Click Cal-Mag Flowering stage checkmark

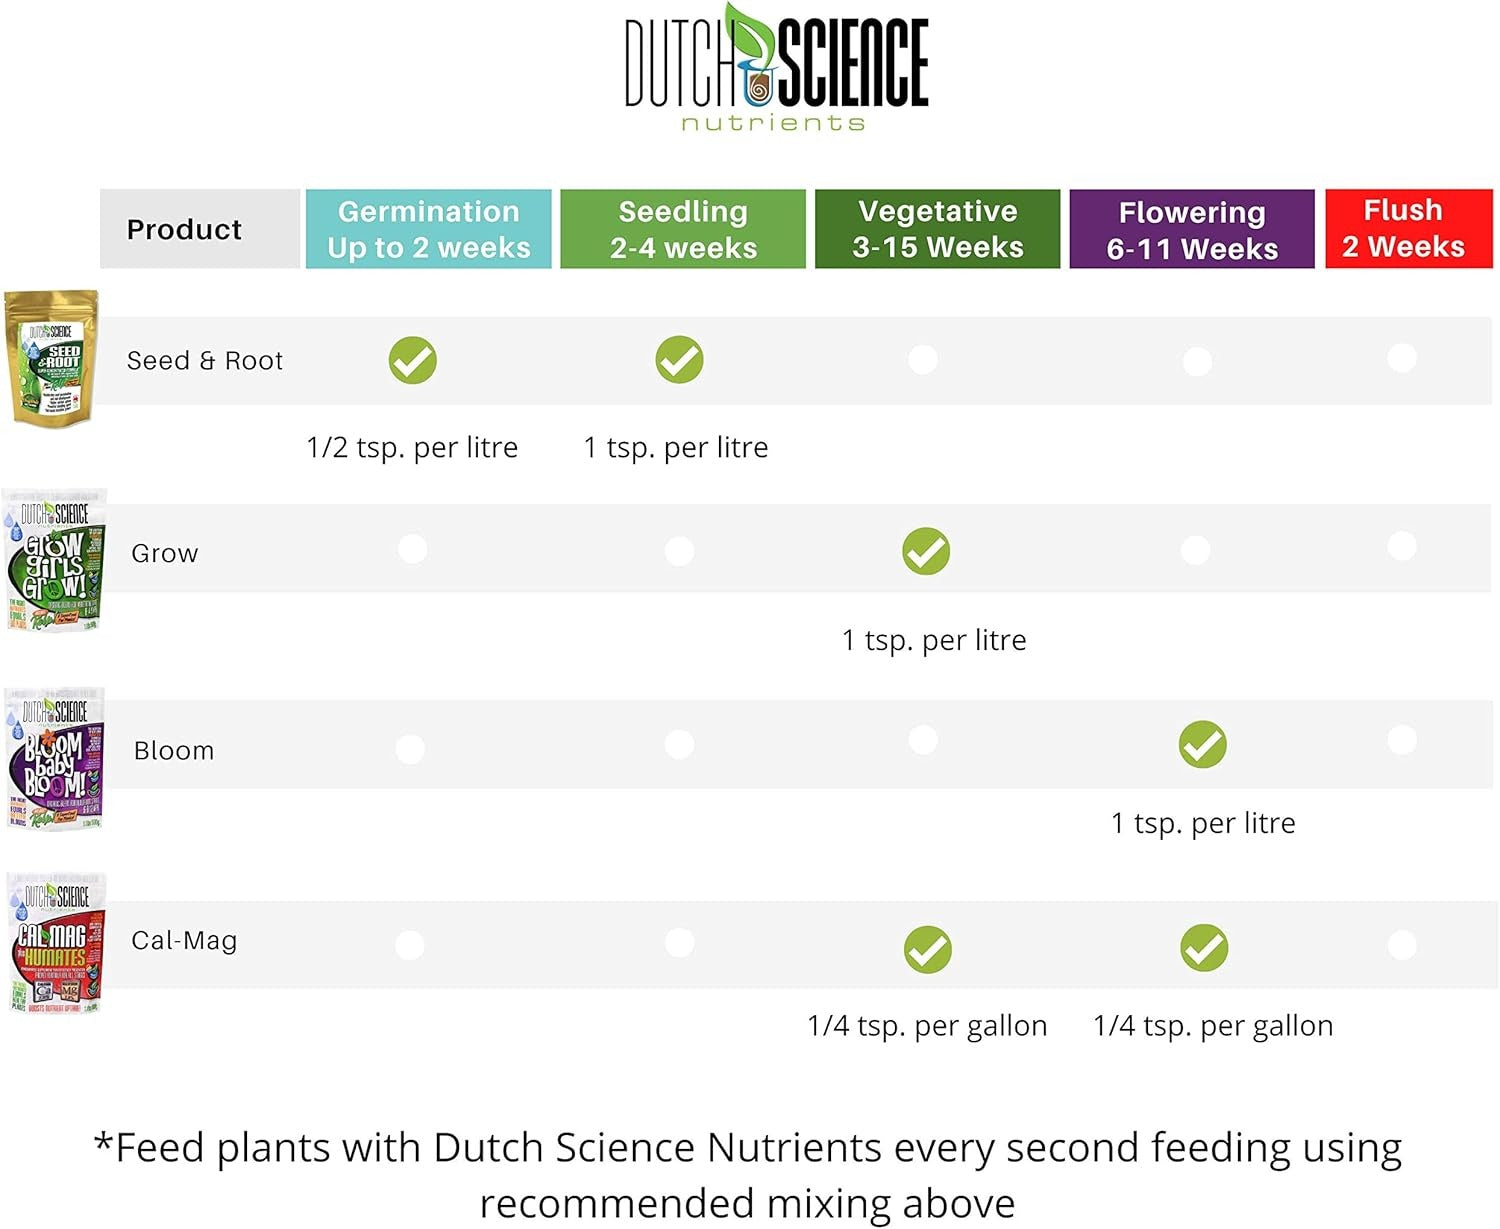tap(1204, 947)
